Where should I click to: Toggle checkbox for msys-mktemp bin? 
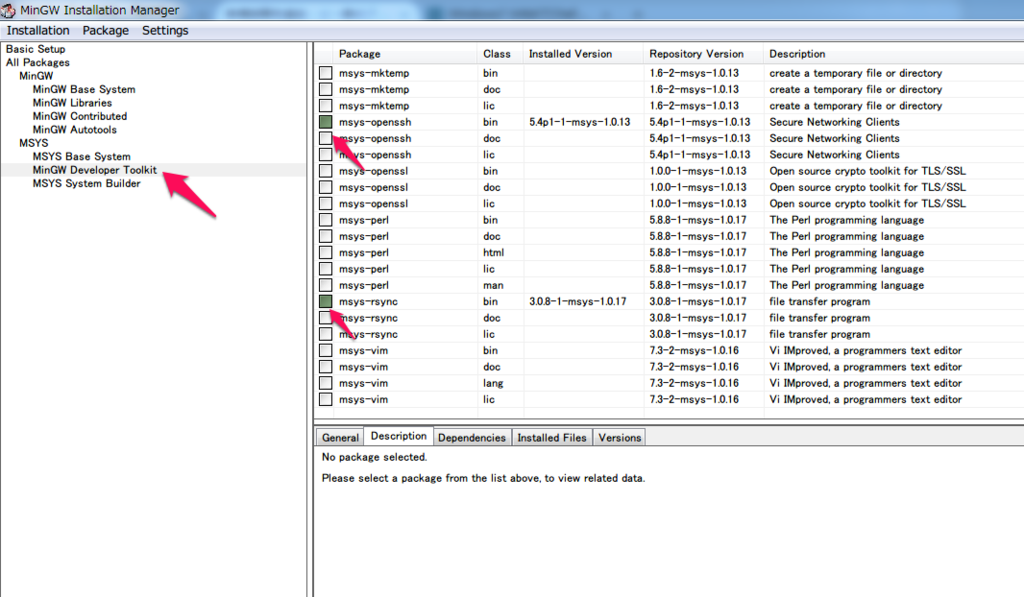(325, 73)
